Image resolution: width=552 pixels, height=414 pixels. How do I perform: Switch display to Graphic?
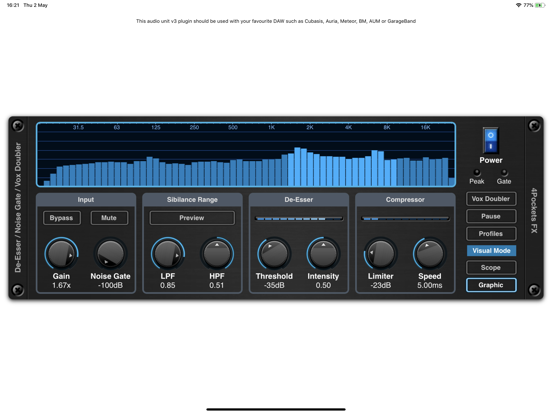click(x=491, y=285)
